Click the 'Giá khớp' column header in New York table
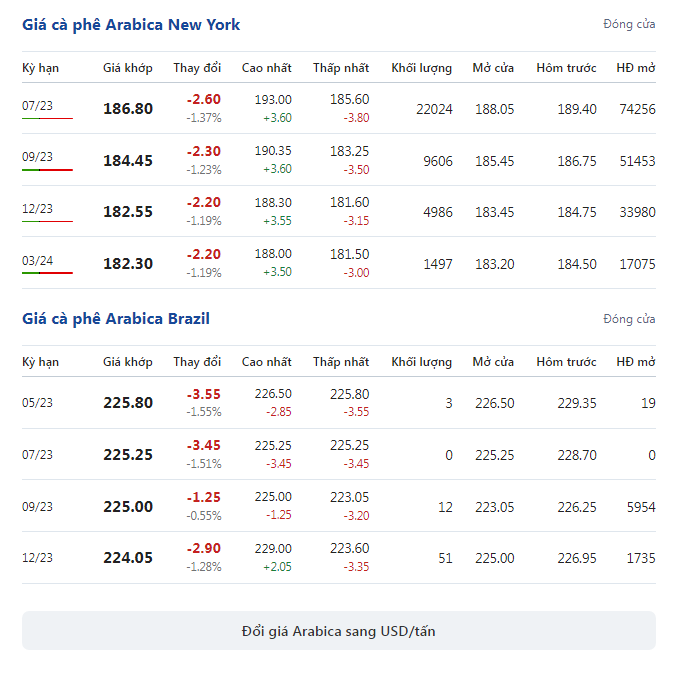 128,68
